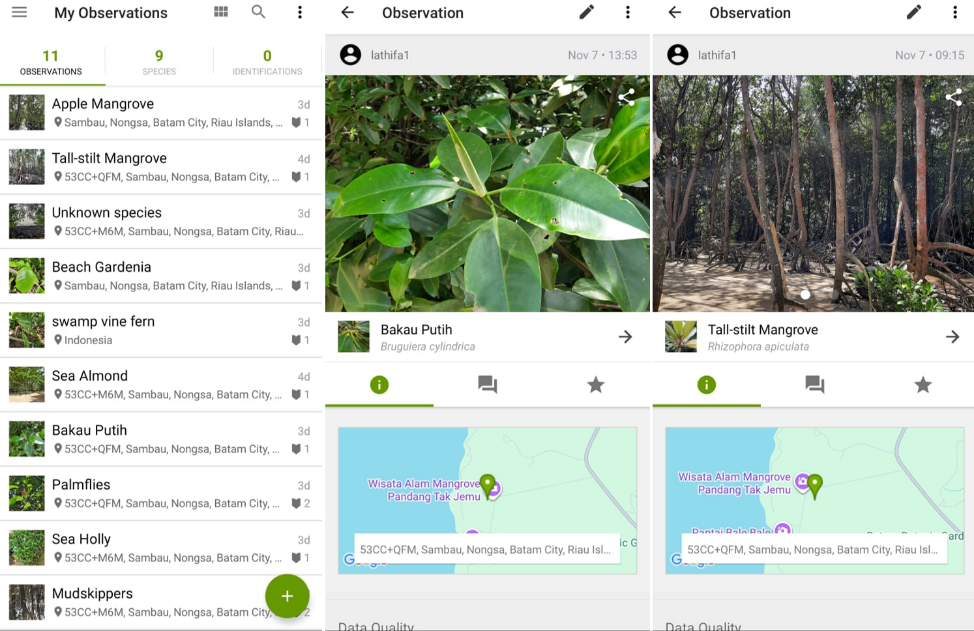Share the Tall-stilt Mangrove photo
The image size is (974, 631).
954,97
